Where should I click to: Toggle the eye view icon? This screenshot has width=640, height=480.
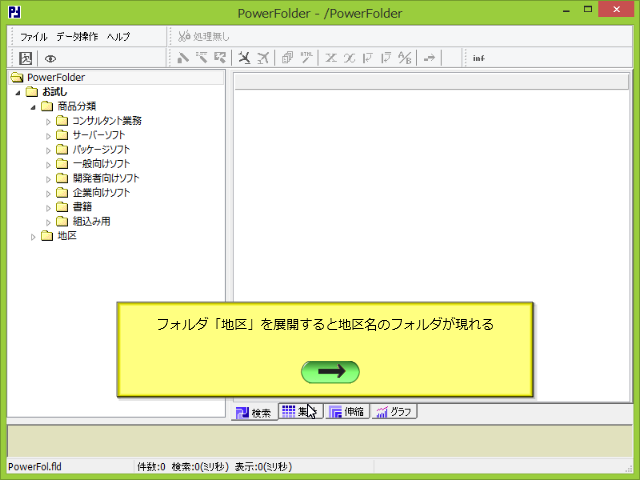[50, 59]
